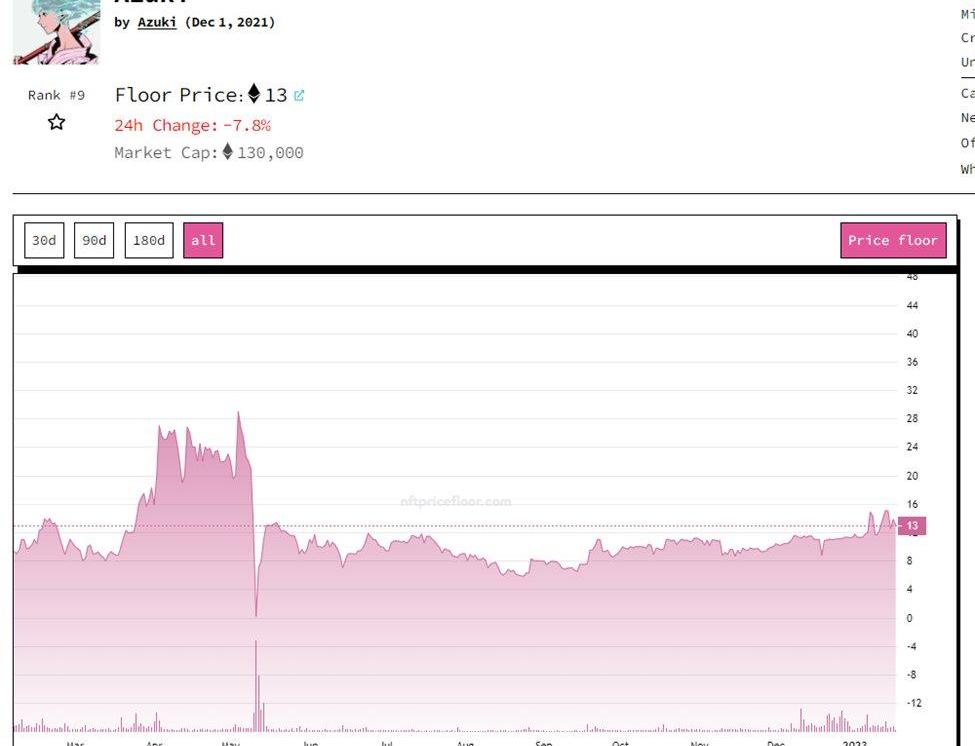Click the pink 13 price tag on axis
Viewport: 975px width, 746px height.
click(x=912, y=526)
